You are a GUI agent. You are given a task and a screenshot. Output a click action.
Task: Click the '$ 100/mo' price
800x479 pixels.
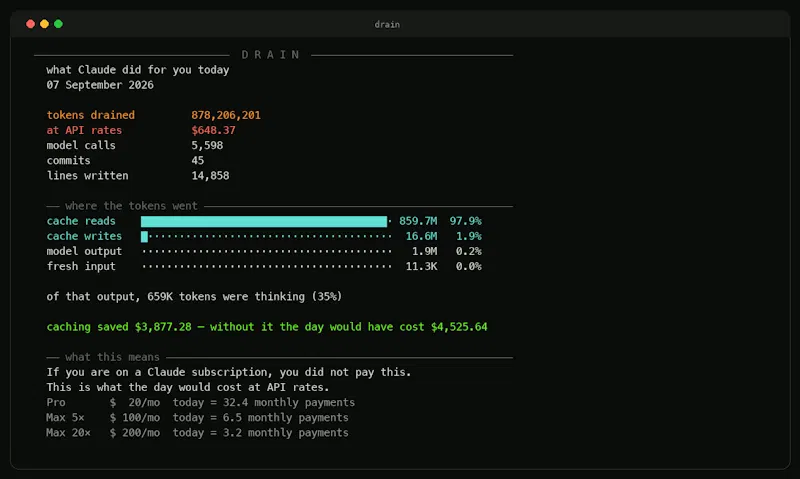click(x=135, y=418)
